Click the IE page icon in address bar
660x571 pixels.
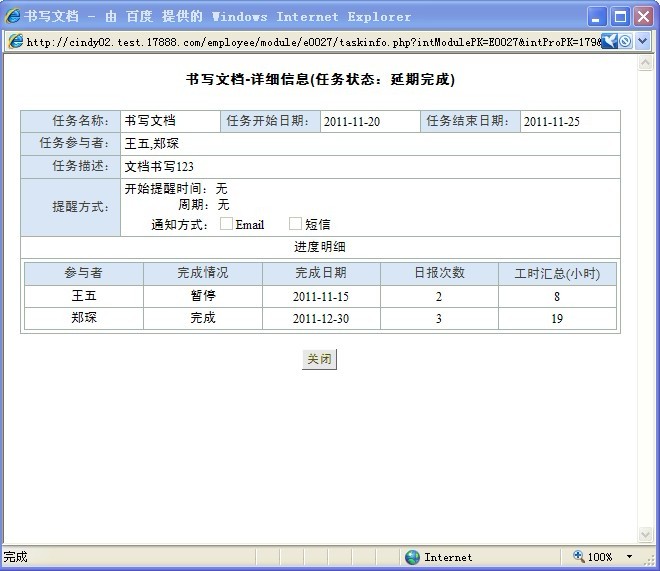pyautogui.click(x=15, y=41)
